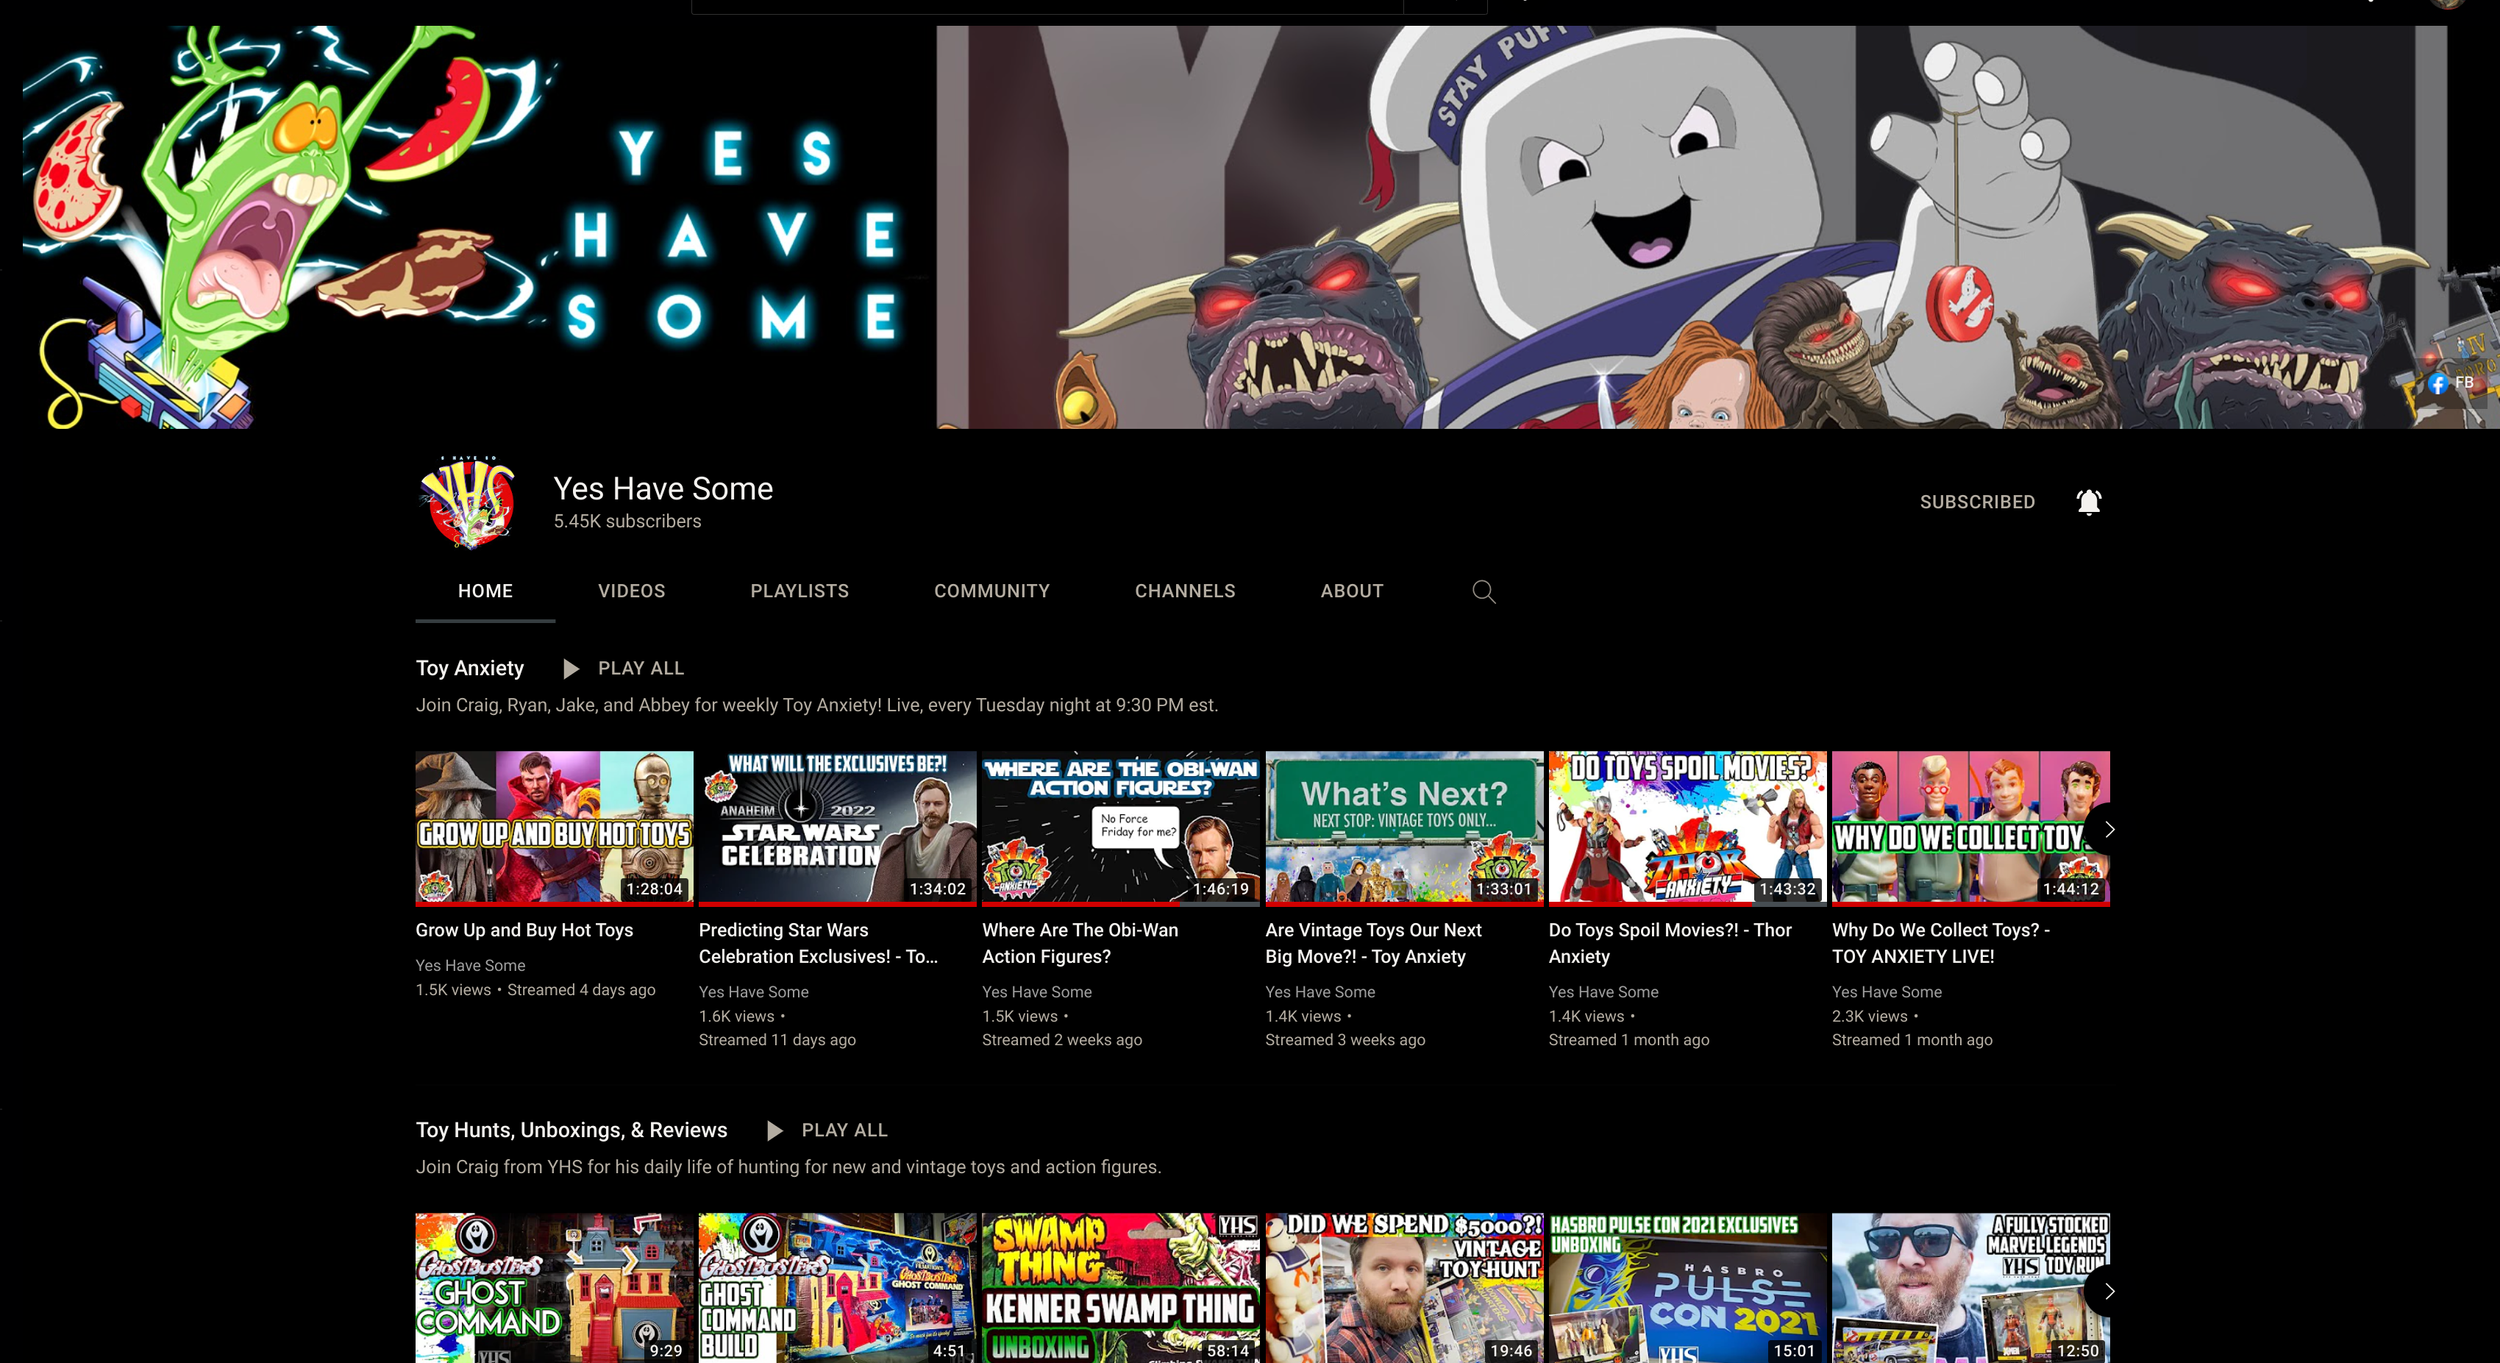The width and height of the screenshot is (2500, 1363).
Task: Click the 5.45K subscribers text
Action: pyautogui.click(x=627, y=522)
